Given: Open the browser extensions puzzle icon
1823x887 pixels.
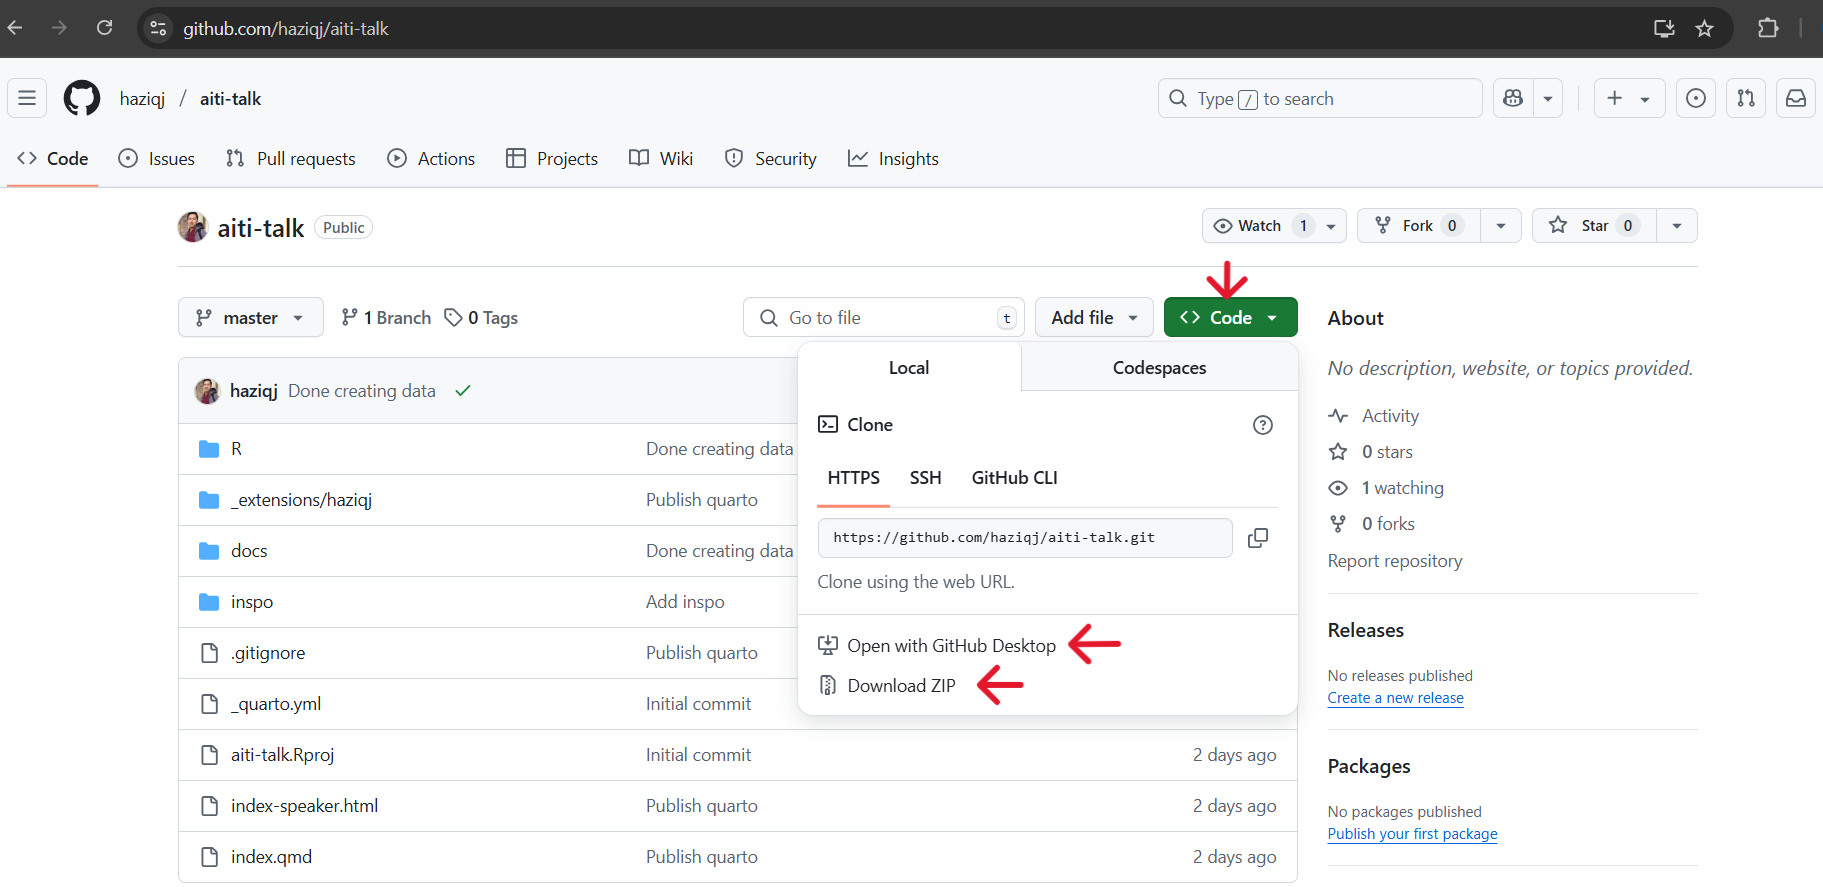Looking at the screenshot, I should (x=1768, y=28).
